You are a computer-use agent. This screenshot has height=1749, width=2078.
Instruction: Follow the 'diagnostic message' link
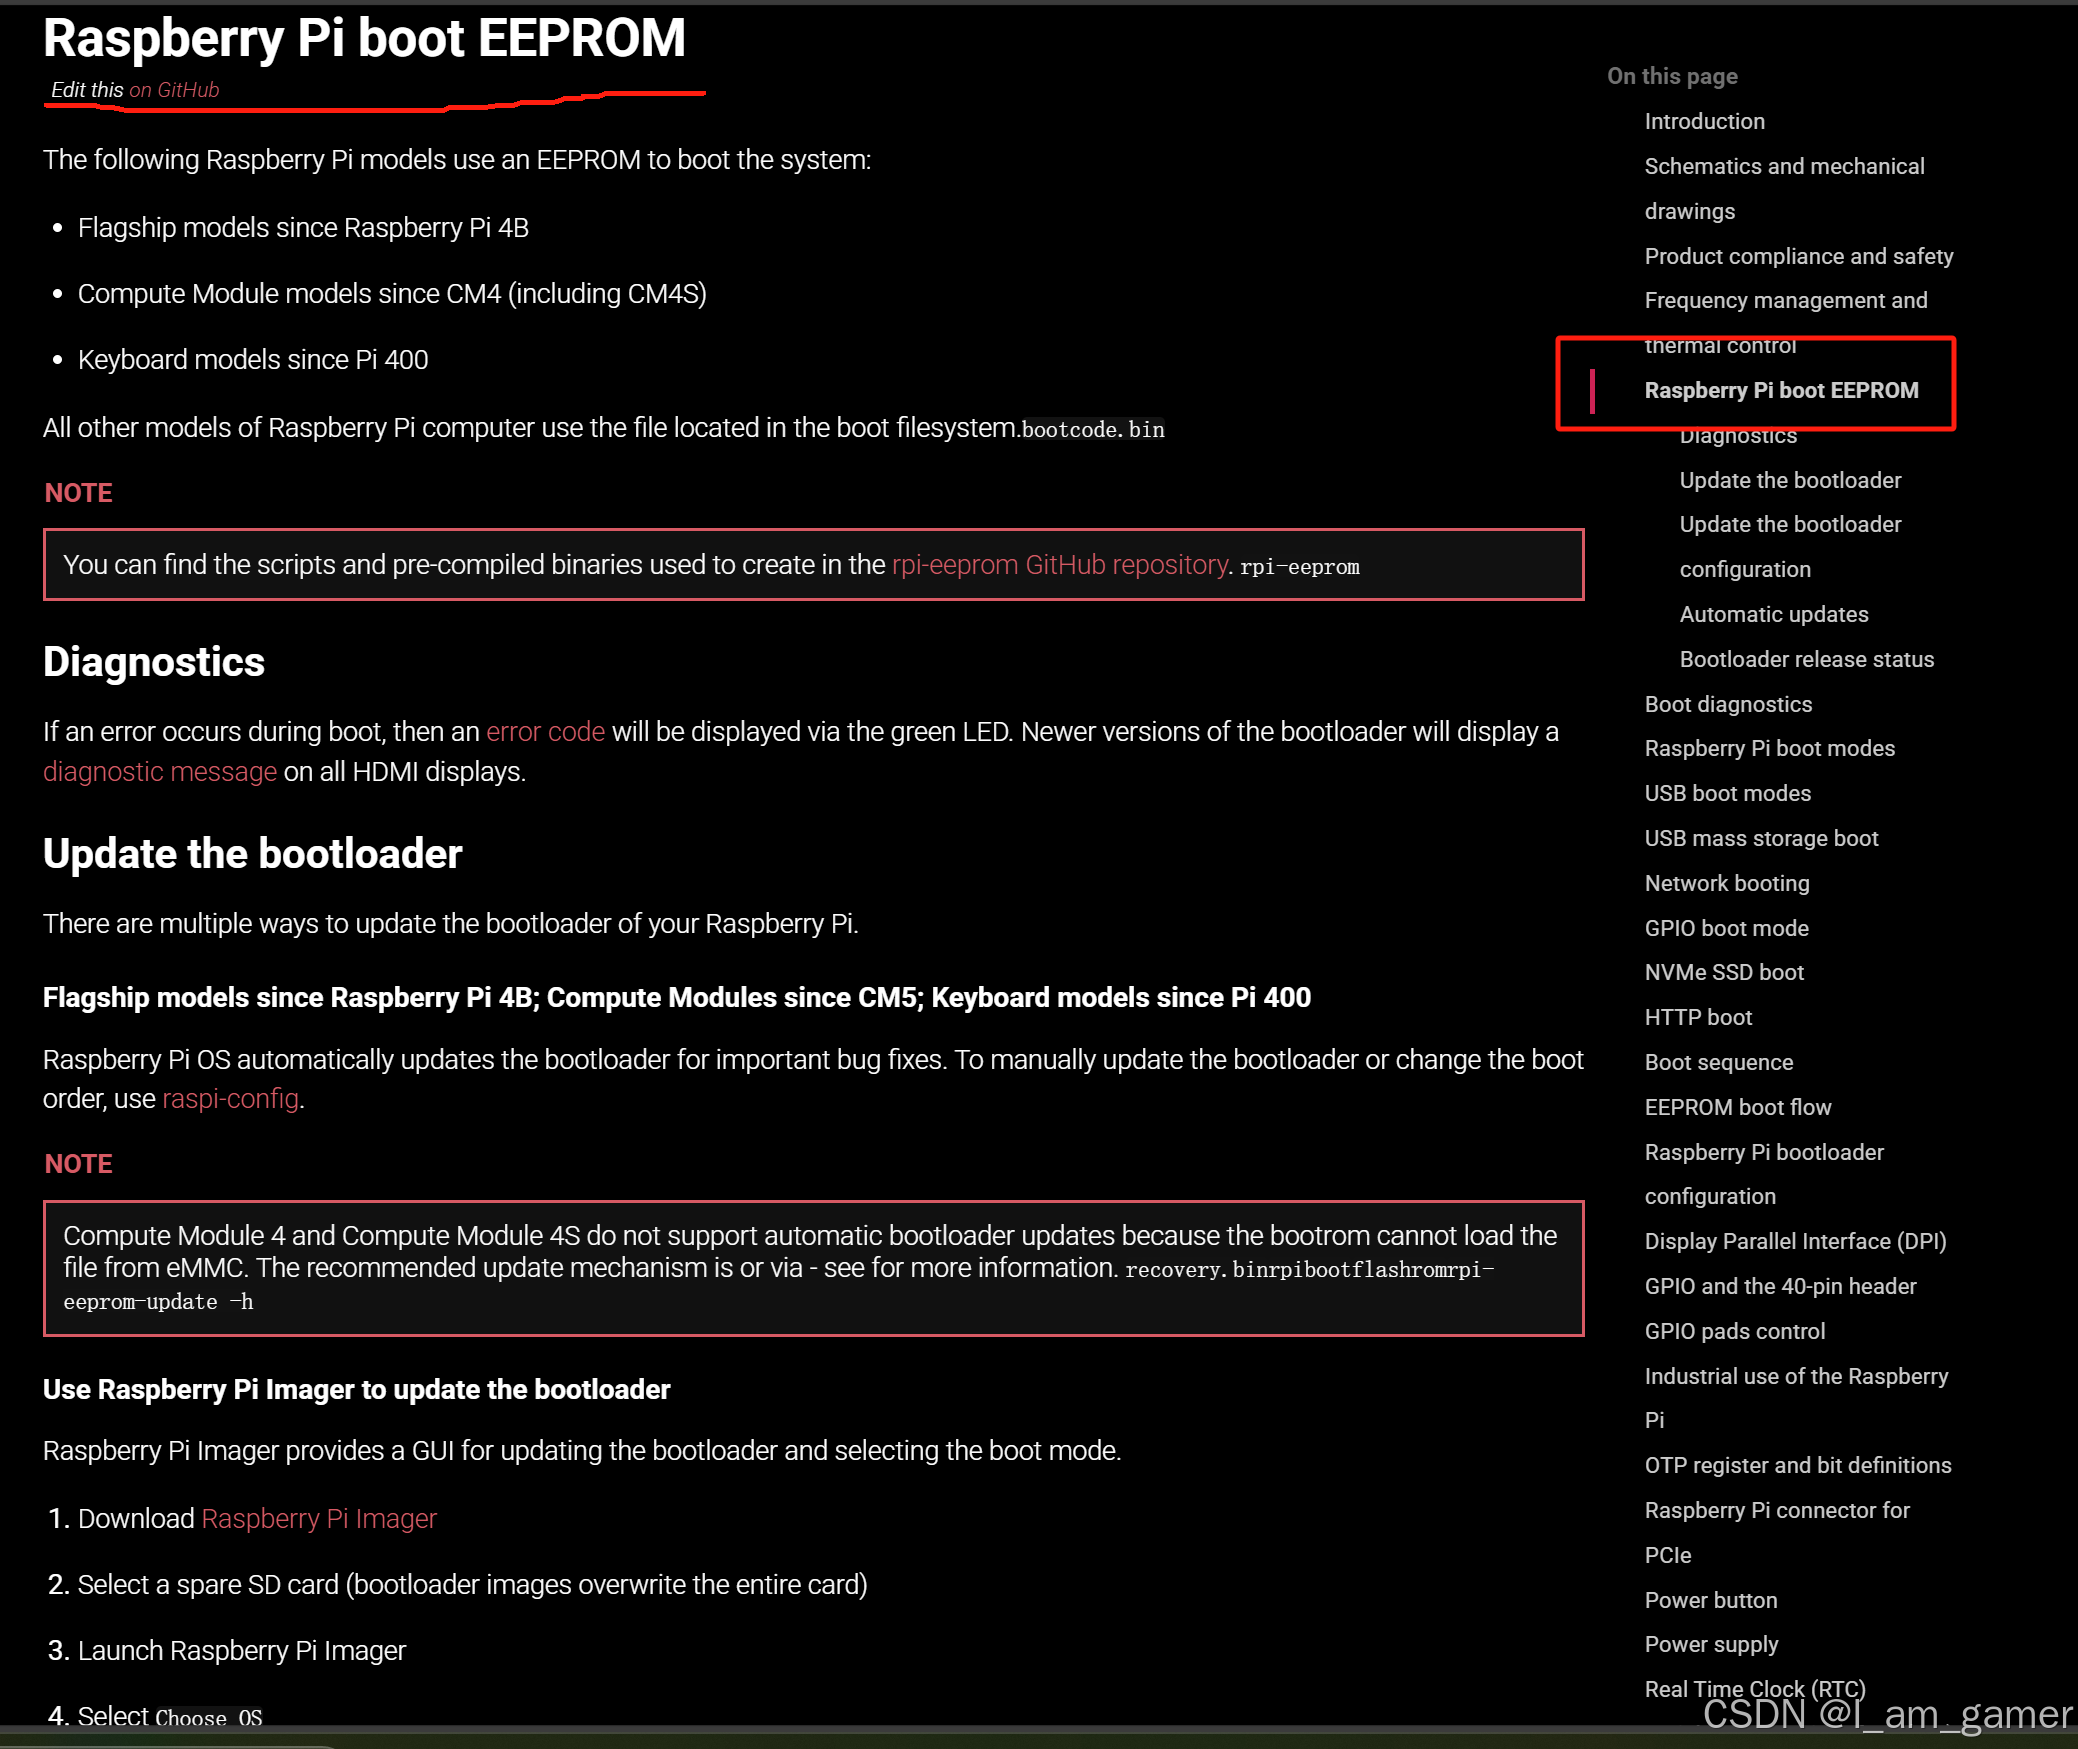click(x=160, y=772)
